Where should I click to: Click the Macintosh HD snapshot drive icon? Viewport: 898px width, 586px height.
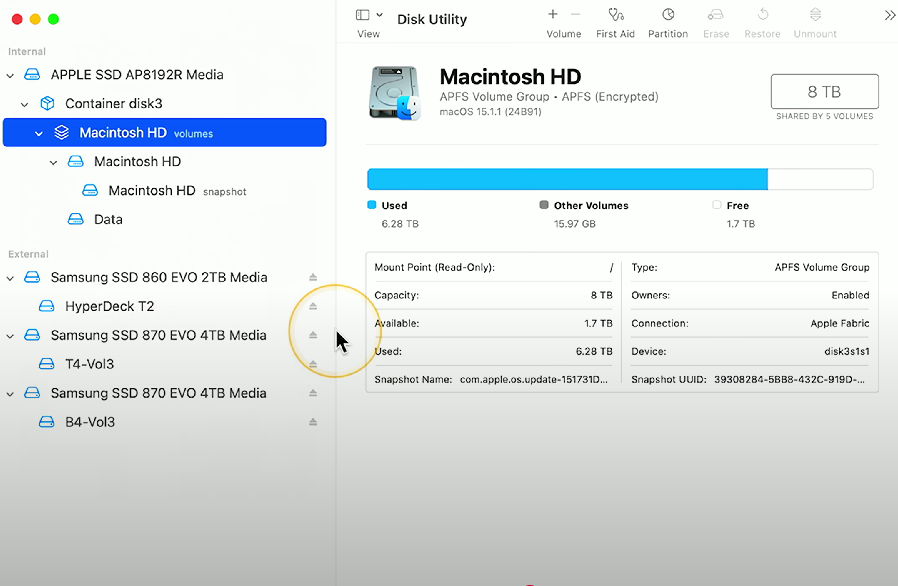(90, 190)
